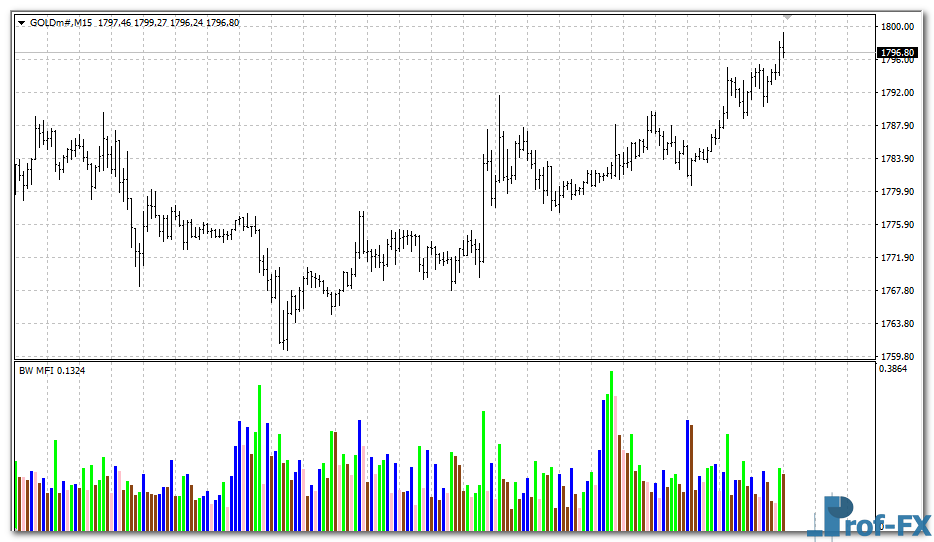This screenshot has width=934, height=542.
Task: Click the 1767.80 label on the price axis
Action: (x=897, y=291)
